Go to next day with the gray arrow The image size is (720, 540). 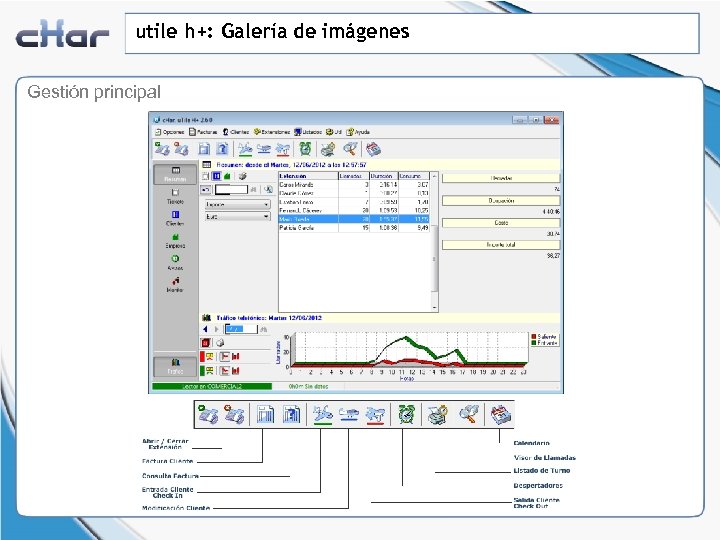point(216,329)
